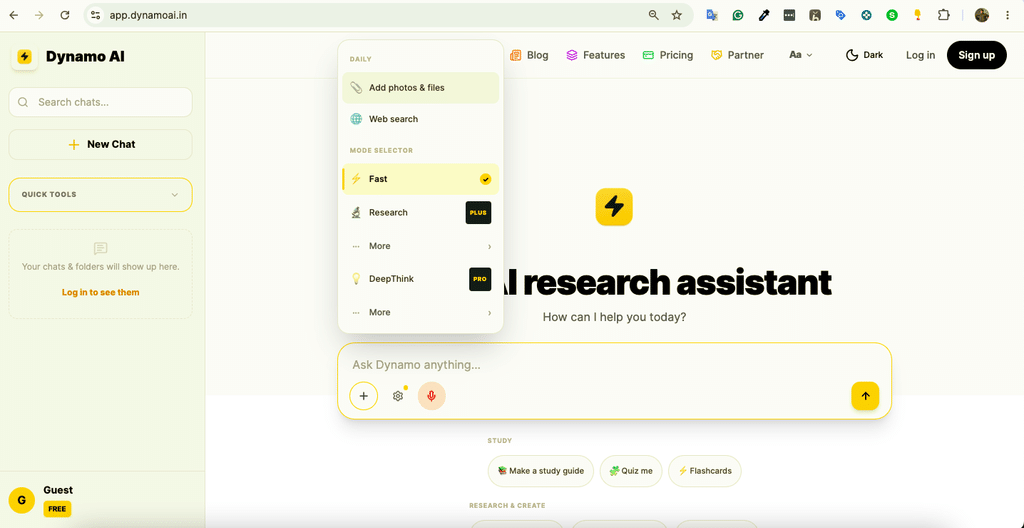
Task: Click the browser zoom magnifier icon
Action: coord(653,15)
